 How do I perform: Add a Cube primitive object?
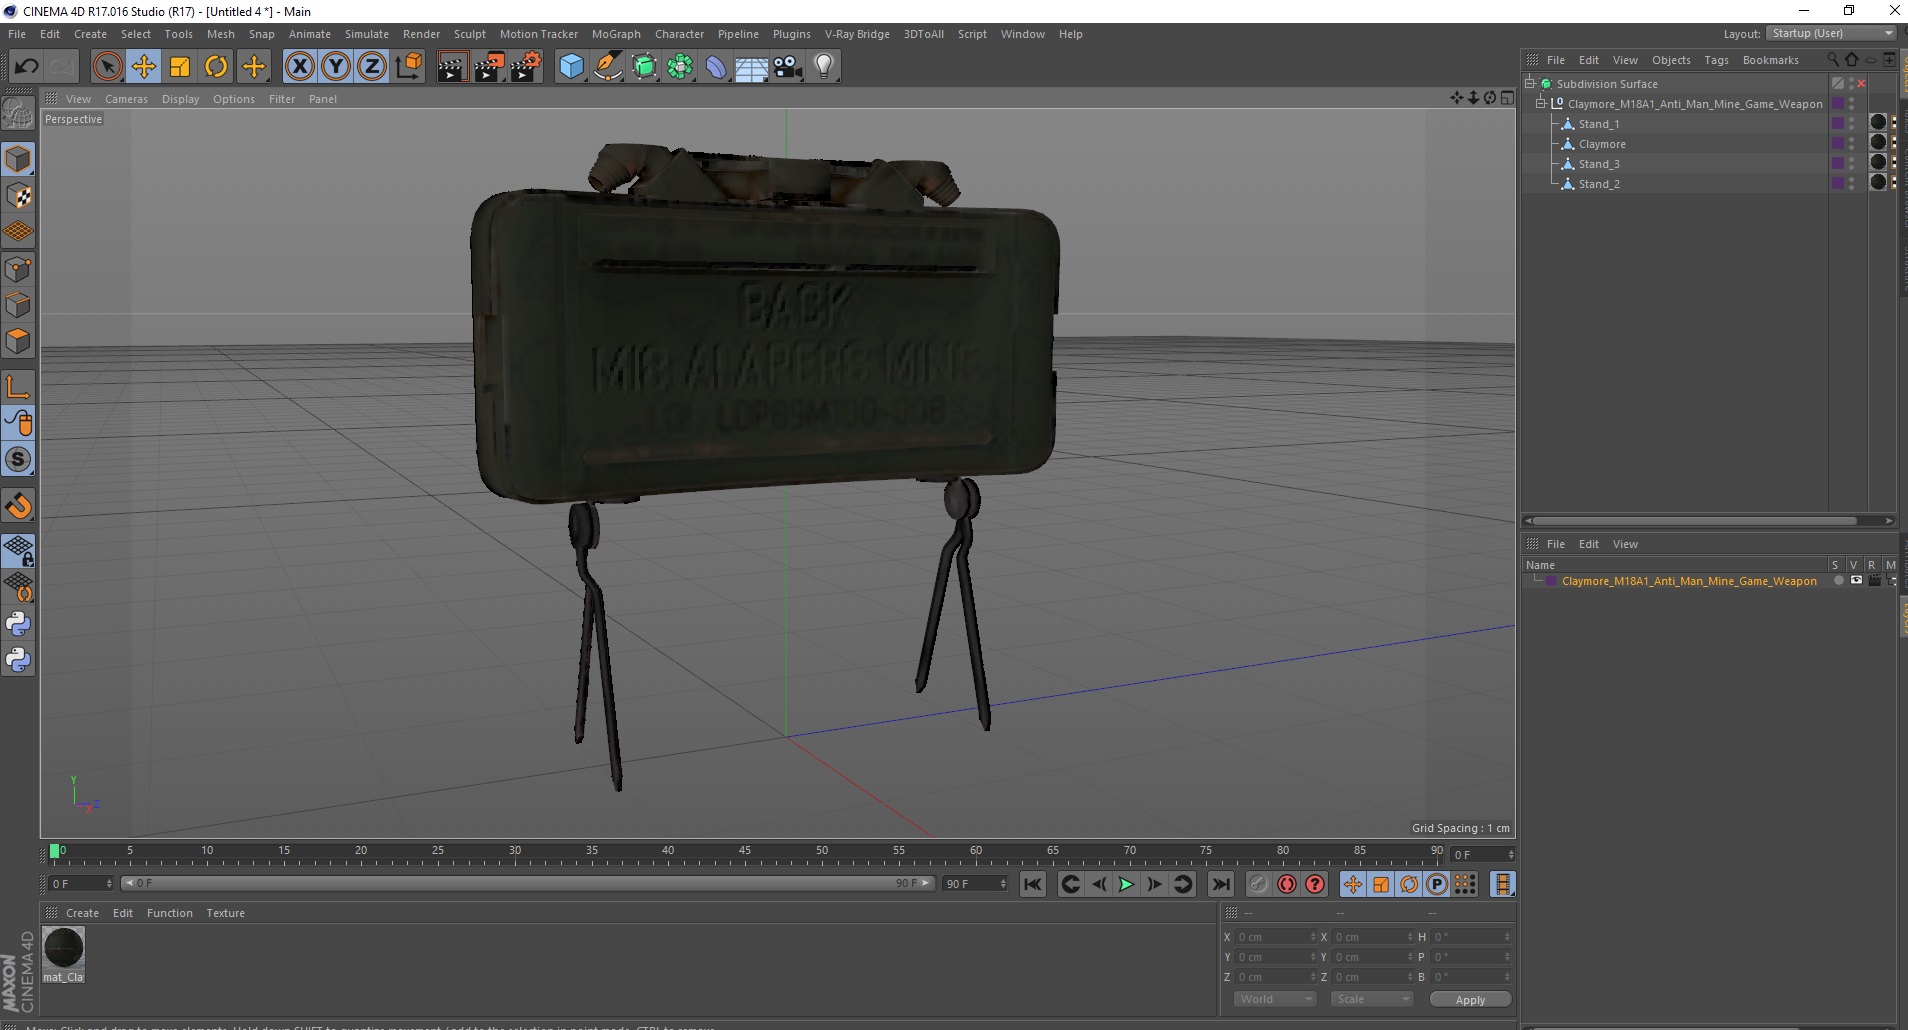pyautogui.click(x=572, y=67)
